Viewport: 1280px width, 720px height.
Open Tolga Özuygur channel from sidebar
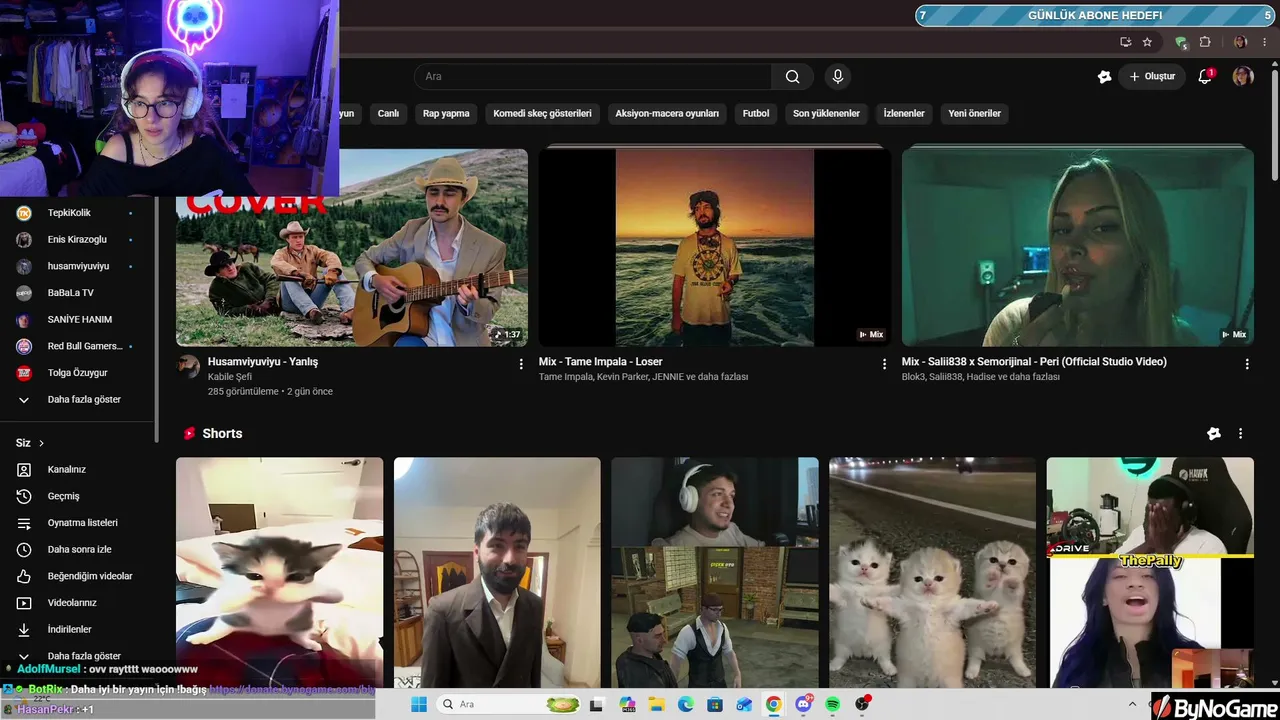click(78, 373)
